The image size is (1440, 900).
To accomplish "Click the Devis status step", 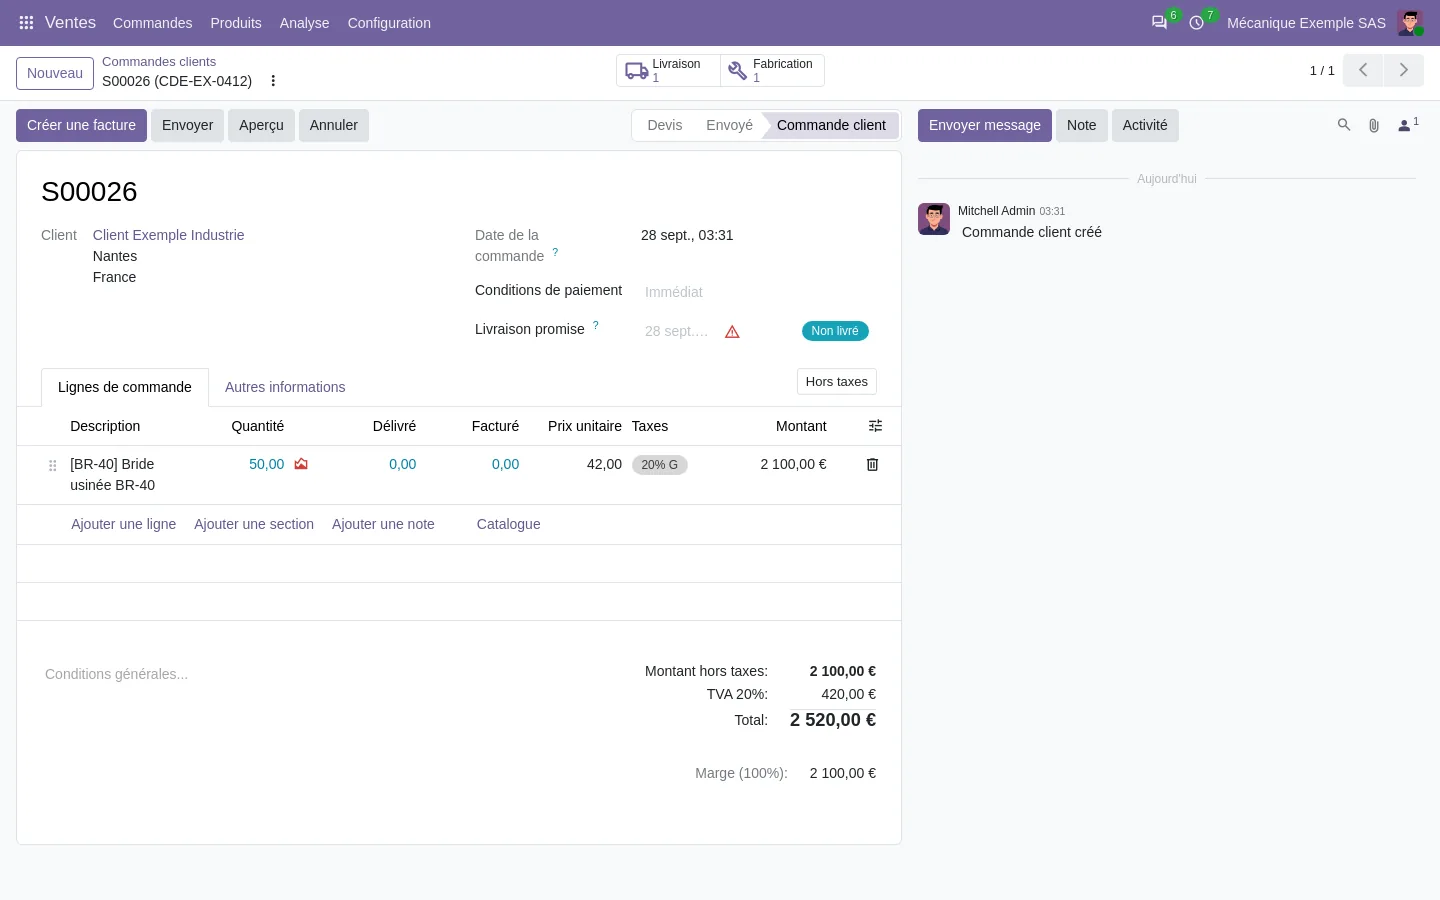I will click(x=665, y=125).
